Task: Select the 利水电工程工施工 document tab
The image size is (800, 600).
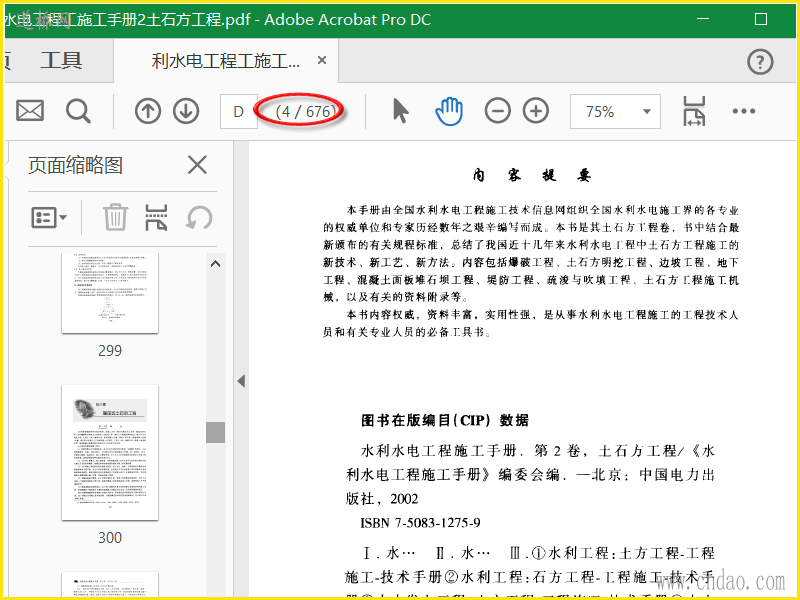Action: click(226, 61)
